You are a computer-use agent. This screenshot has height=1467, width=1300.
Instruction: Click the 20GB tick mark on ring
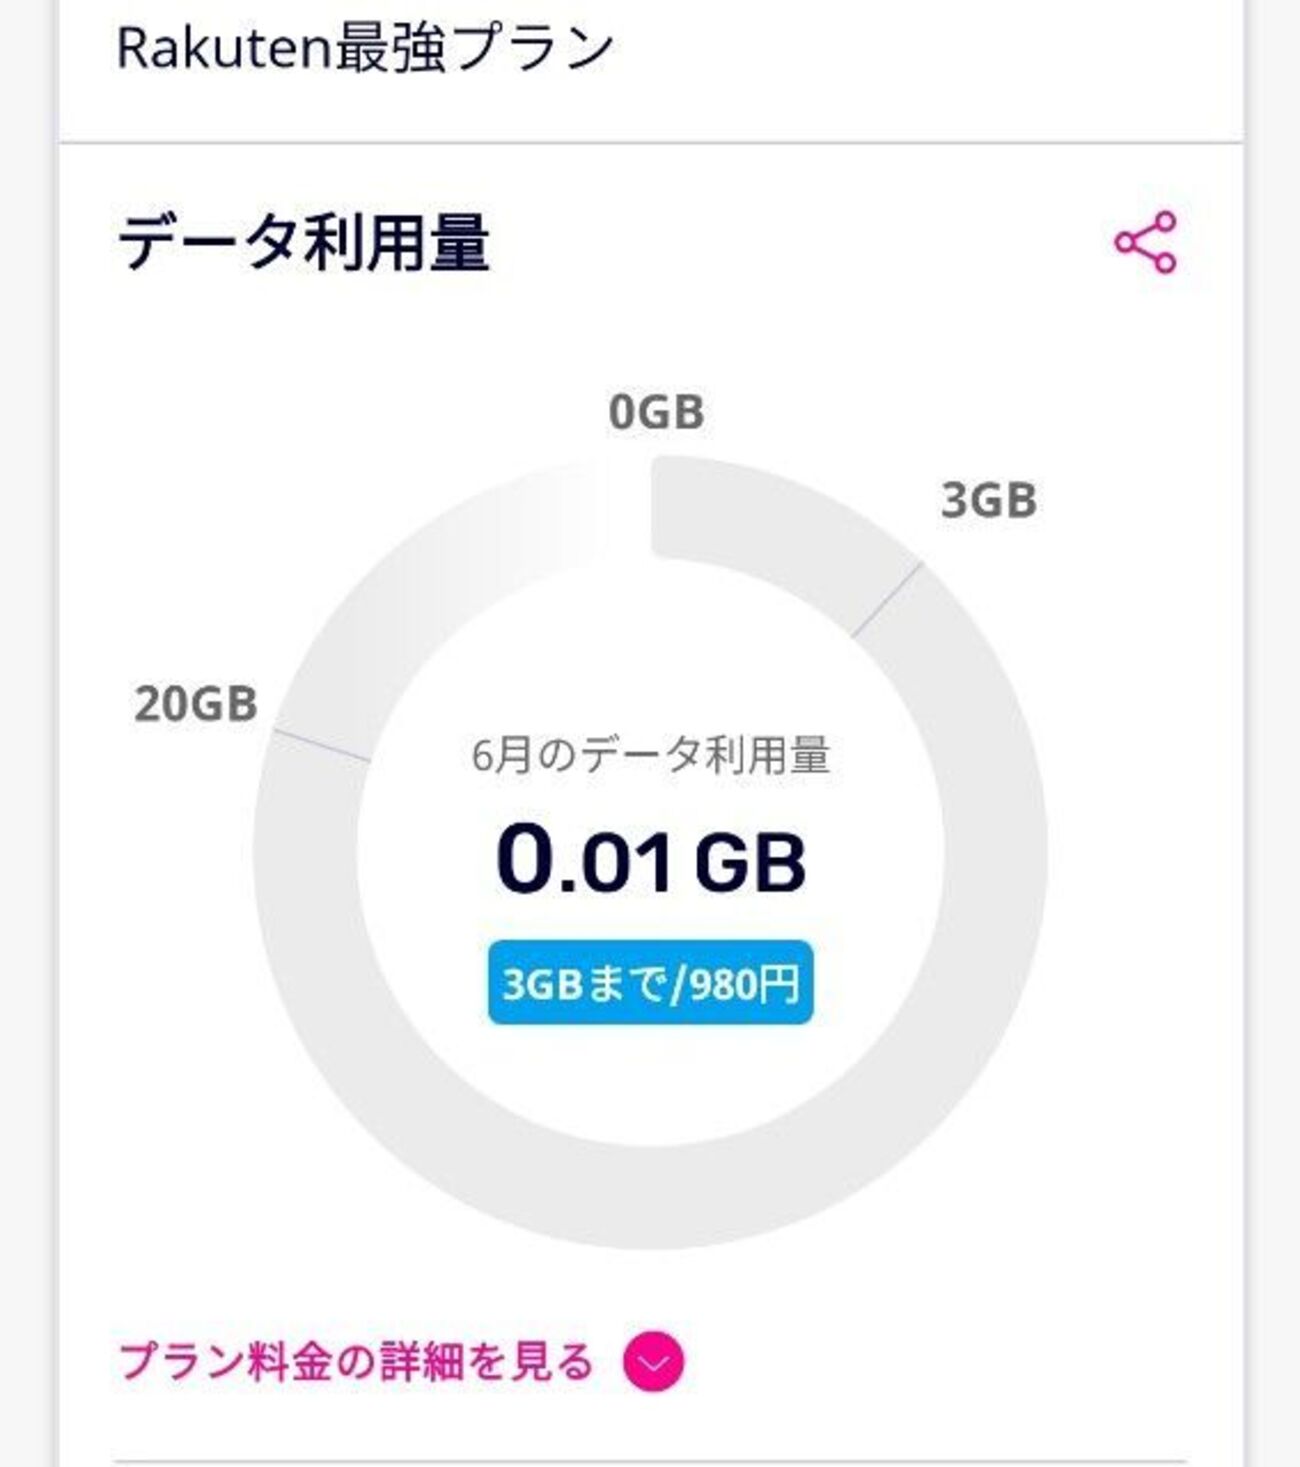[322, 746]
